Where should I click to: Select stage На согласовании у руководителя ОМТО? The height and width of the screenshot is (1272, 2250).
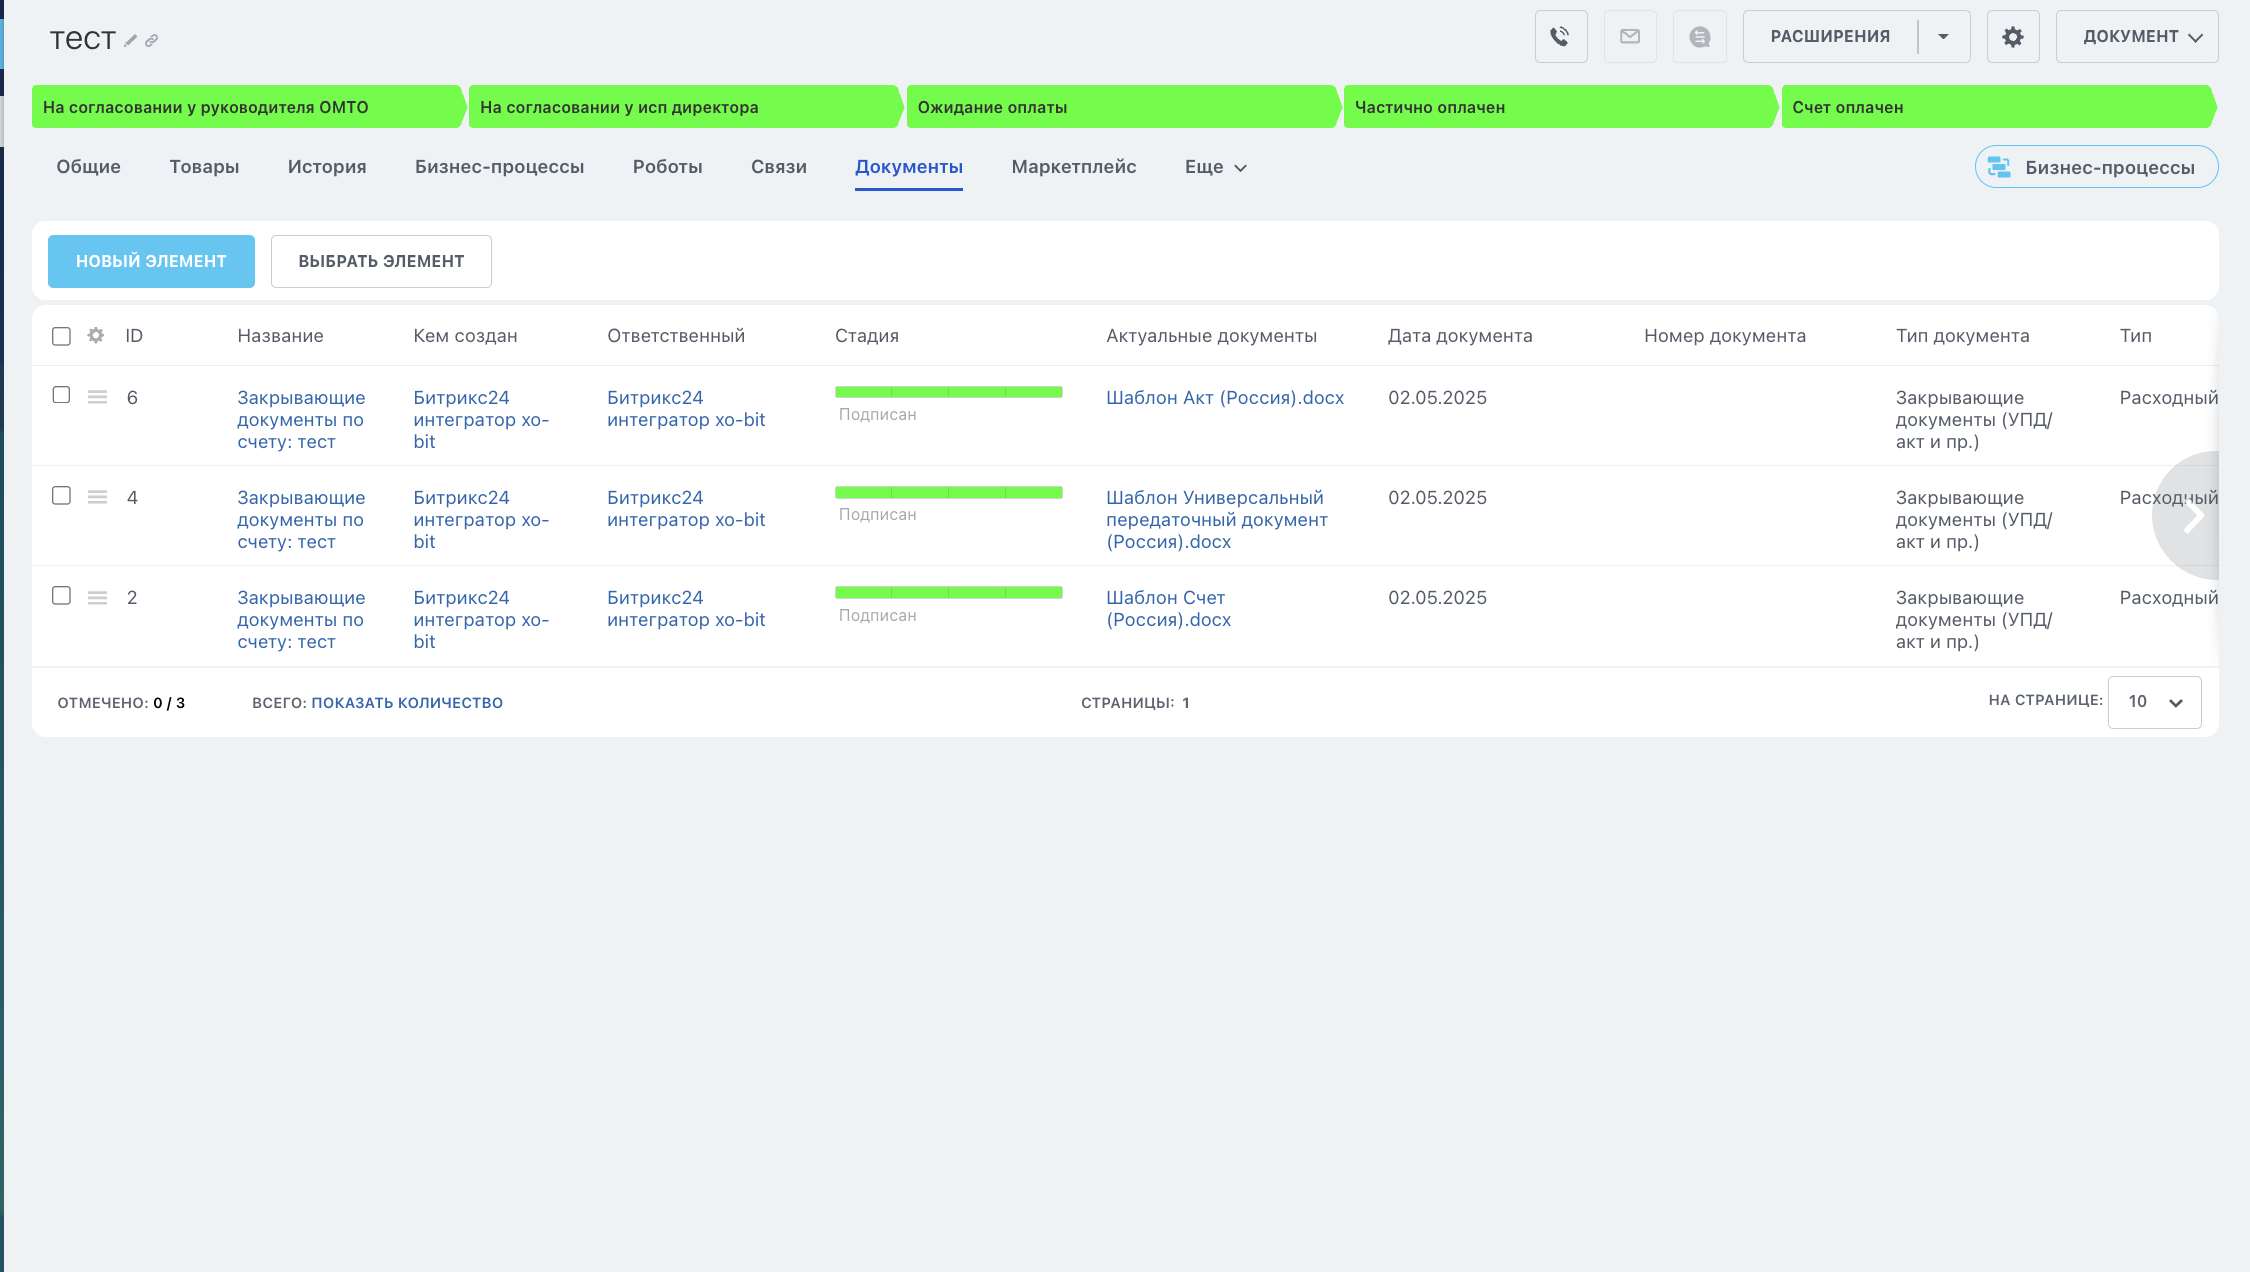(x=248, y=107)
